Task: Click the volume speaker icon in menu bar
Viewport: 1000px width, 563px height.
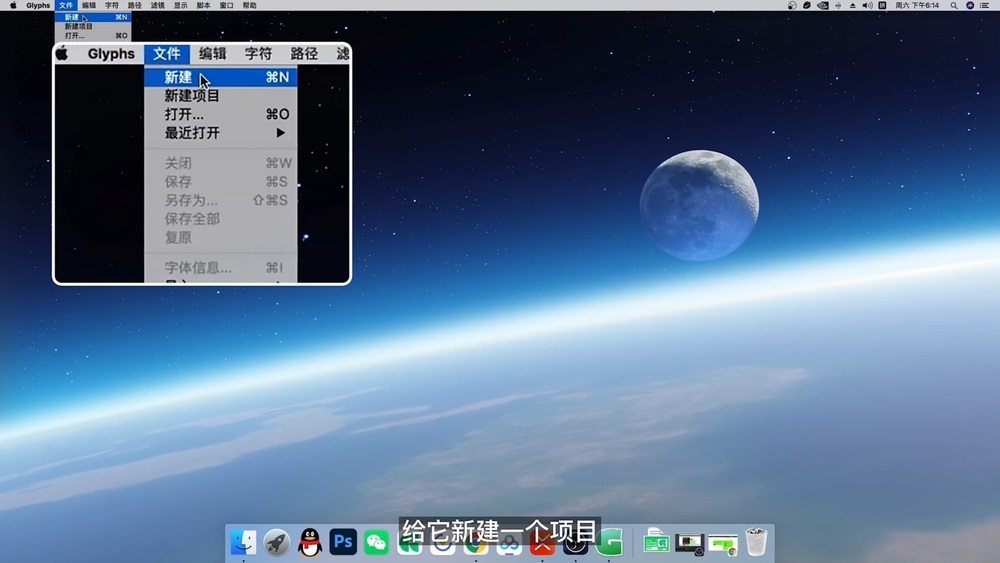Action: (867, 5)
